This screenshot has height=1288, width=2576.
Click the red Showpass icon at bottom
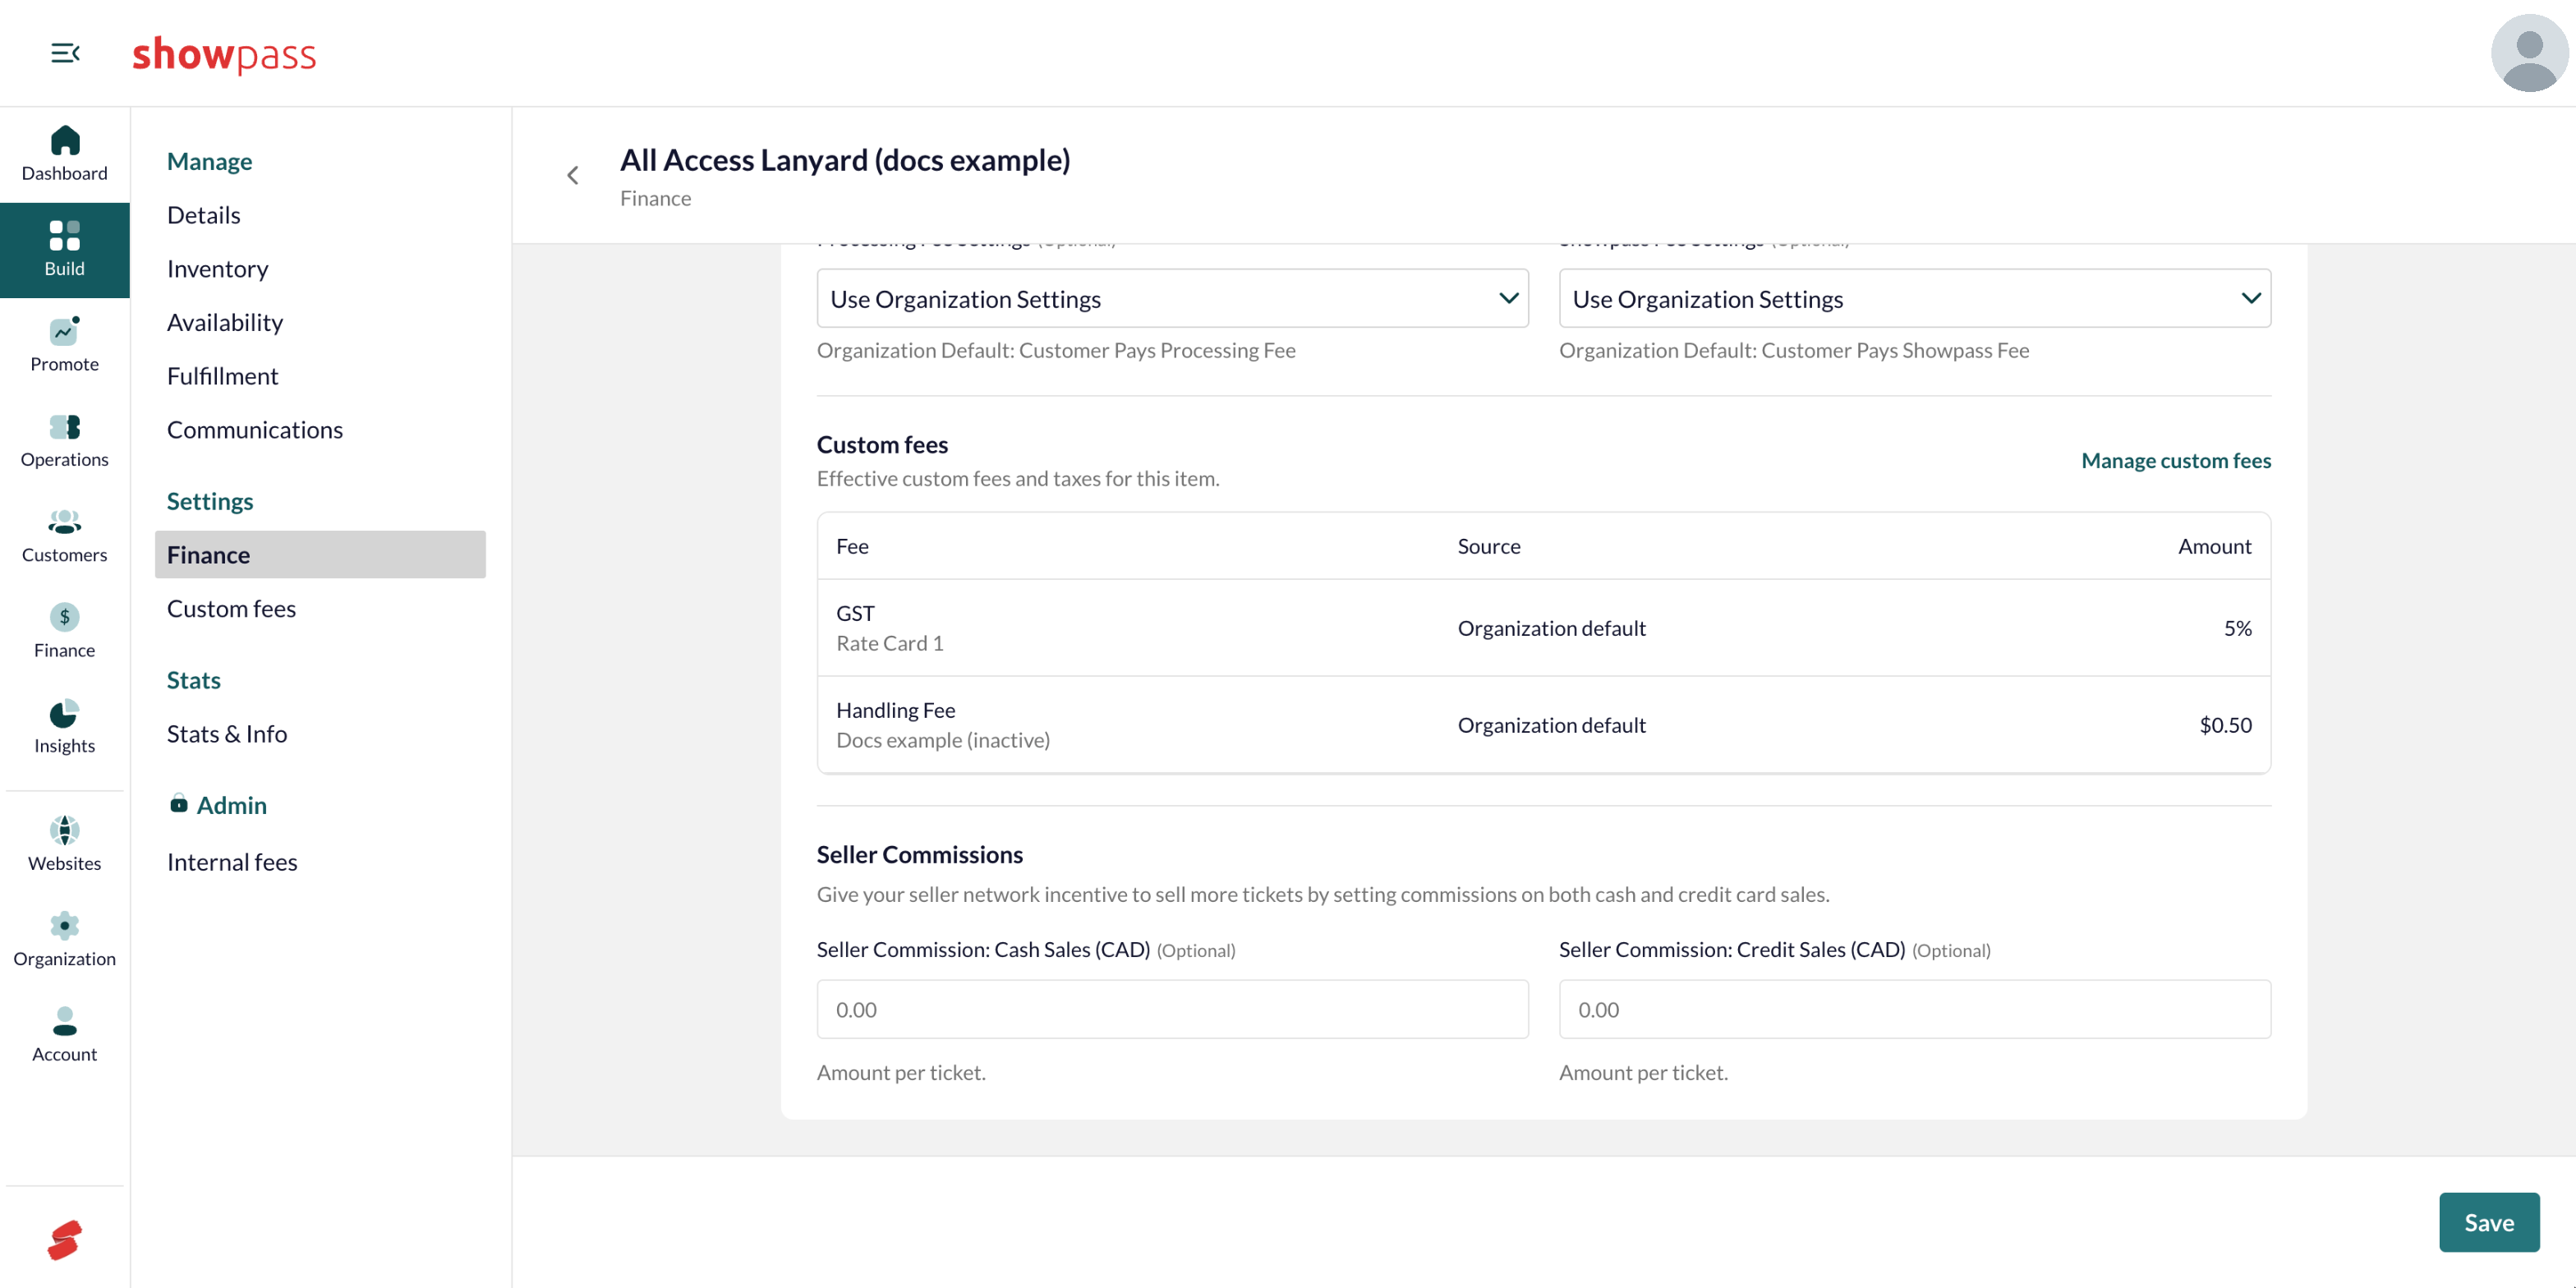point(65,1240)
